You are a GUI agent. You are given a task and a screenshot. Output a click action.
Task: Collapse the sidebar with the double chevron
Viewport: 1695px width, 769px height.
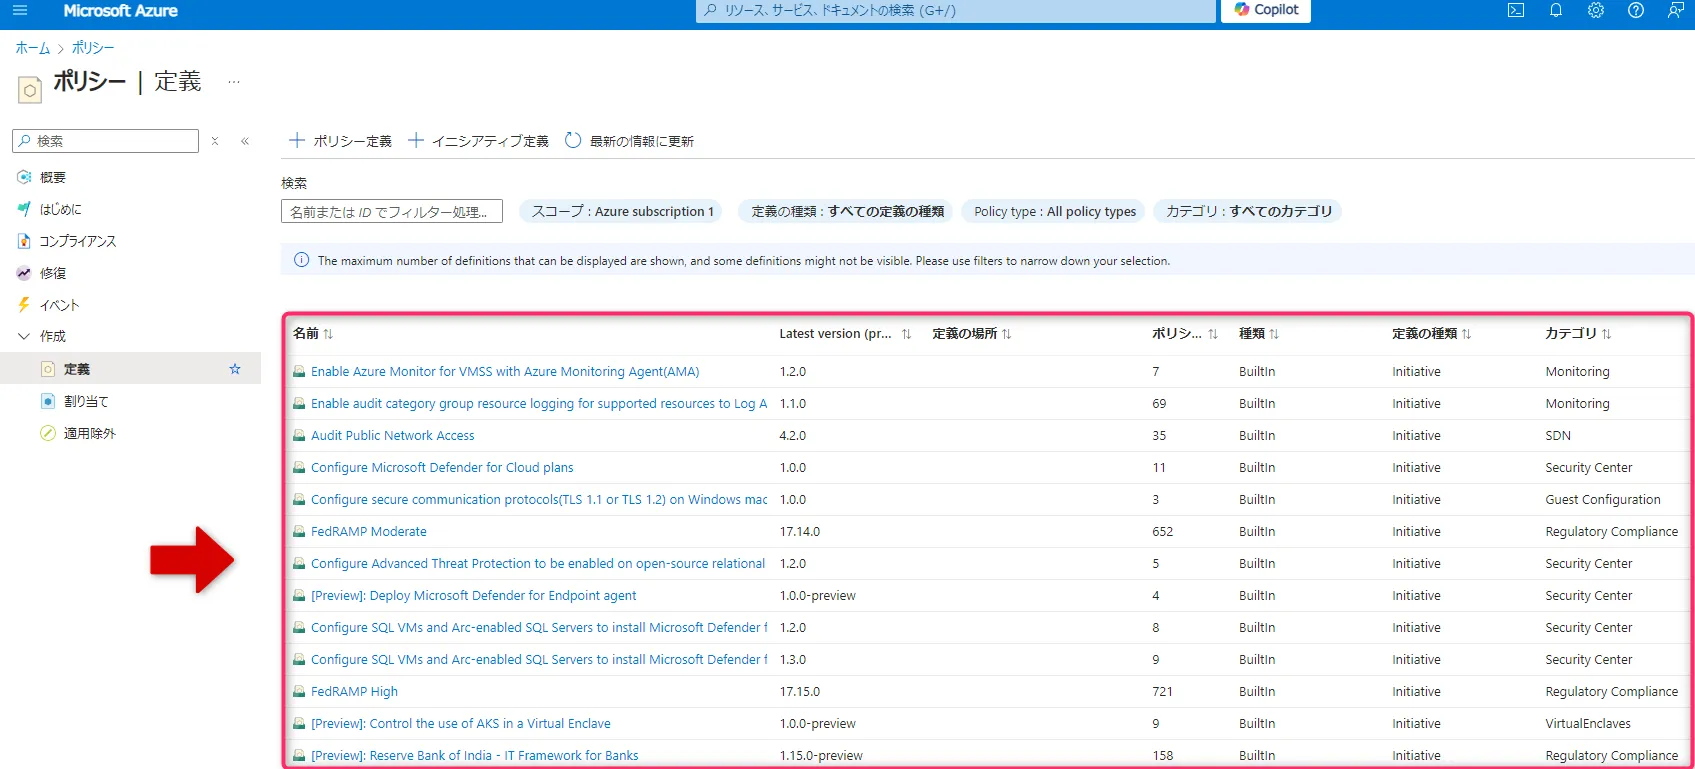[x=245, y=141]
